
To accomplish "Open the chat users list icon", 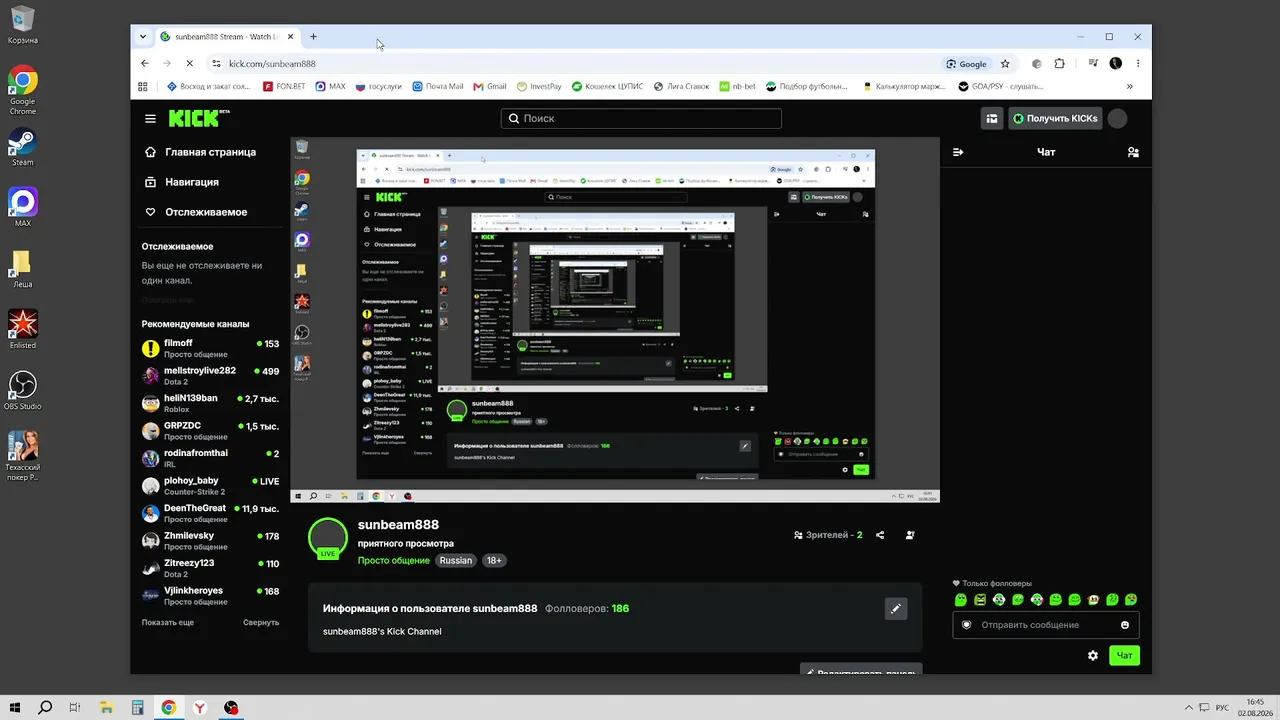I will coord(1133,152).
